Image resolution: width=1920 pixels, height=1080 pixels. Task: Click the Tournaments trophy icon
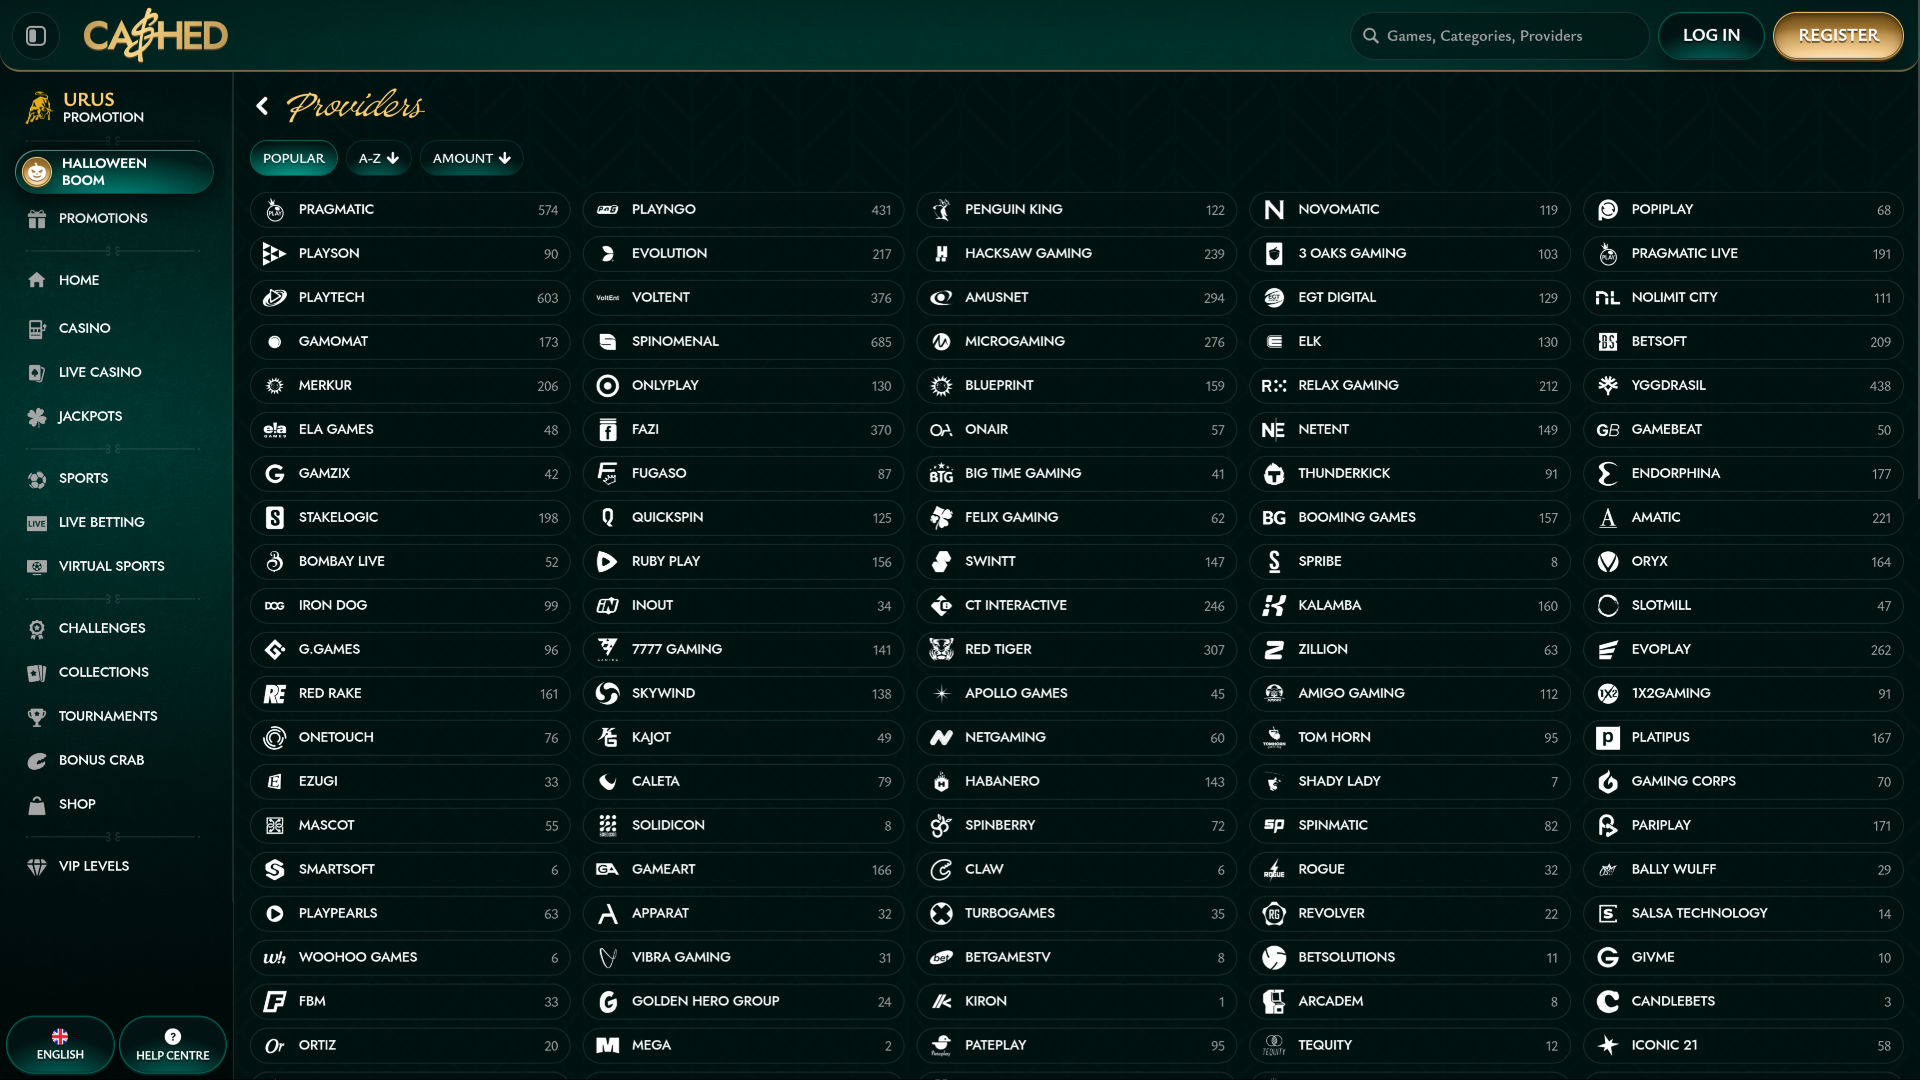coord(37,717)
